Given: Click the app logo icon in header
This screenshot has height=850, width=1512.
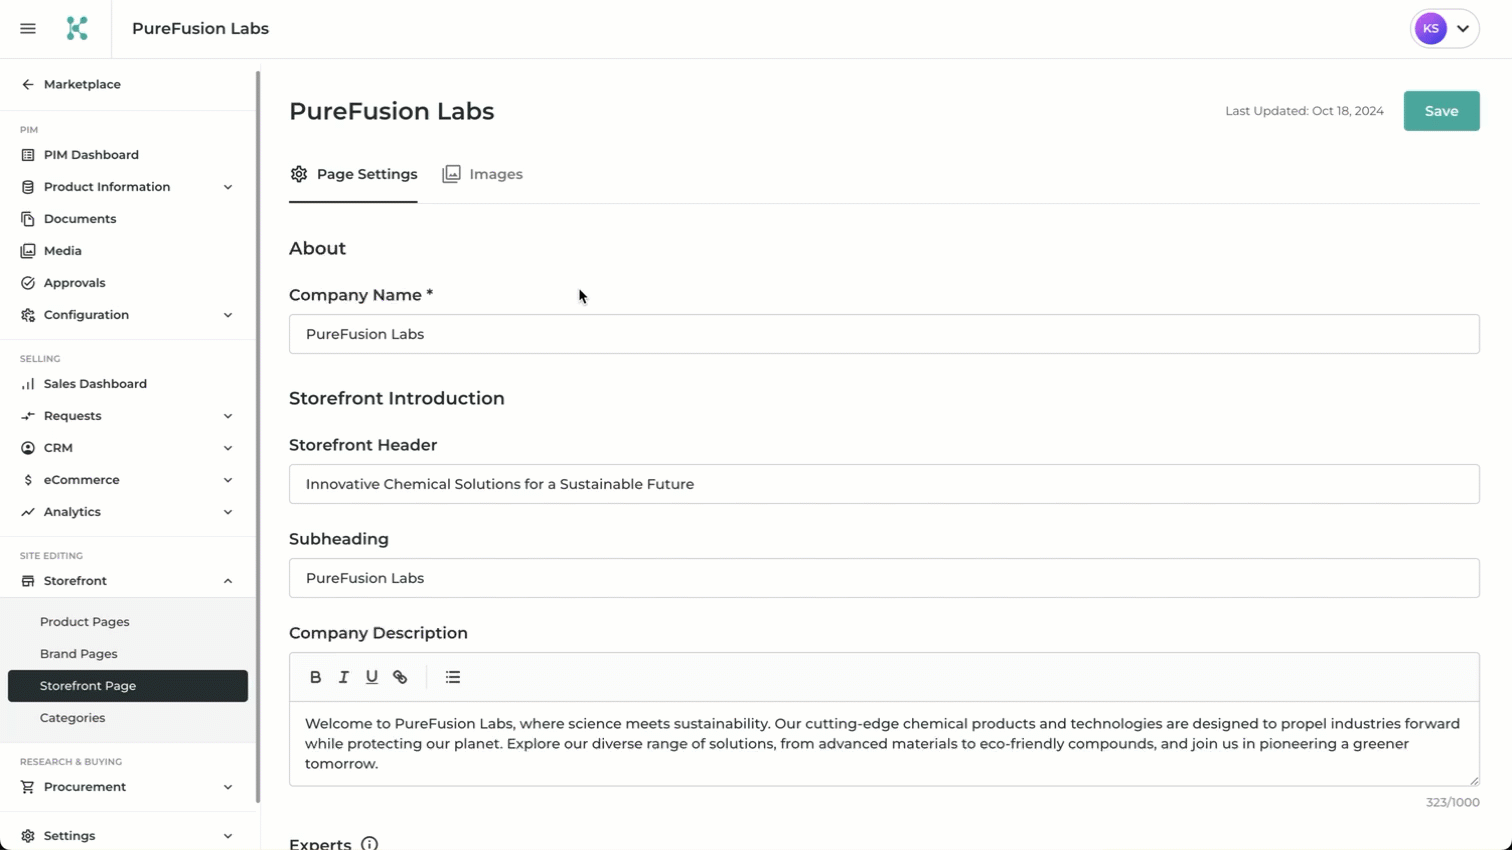Looking at the screenshot, I should tap(77, 29).
